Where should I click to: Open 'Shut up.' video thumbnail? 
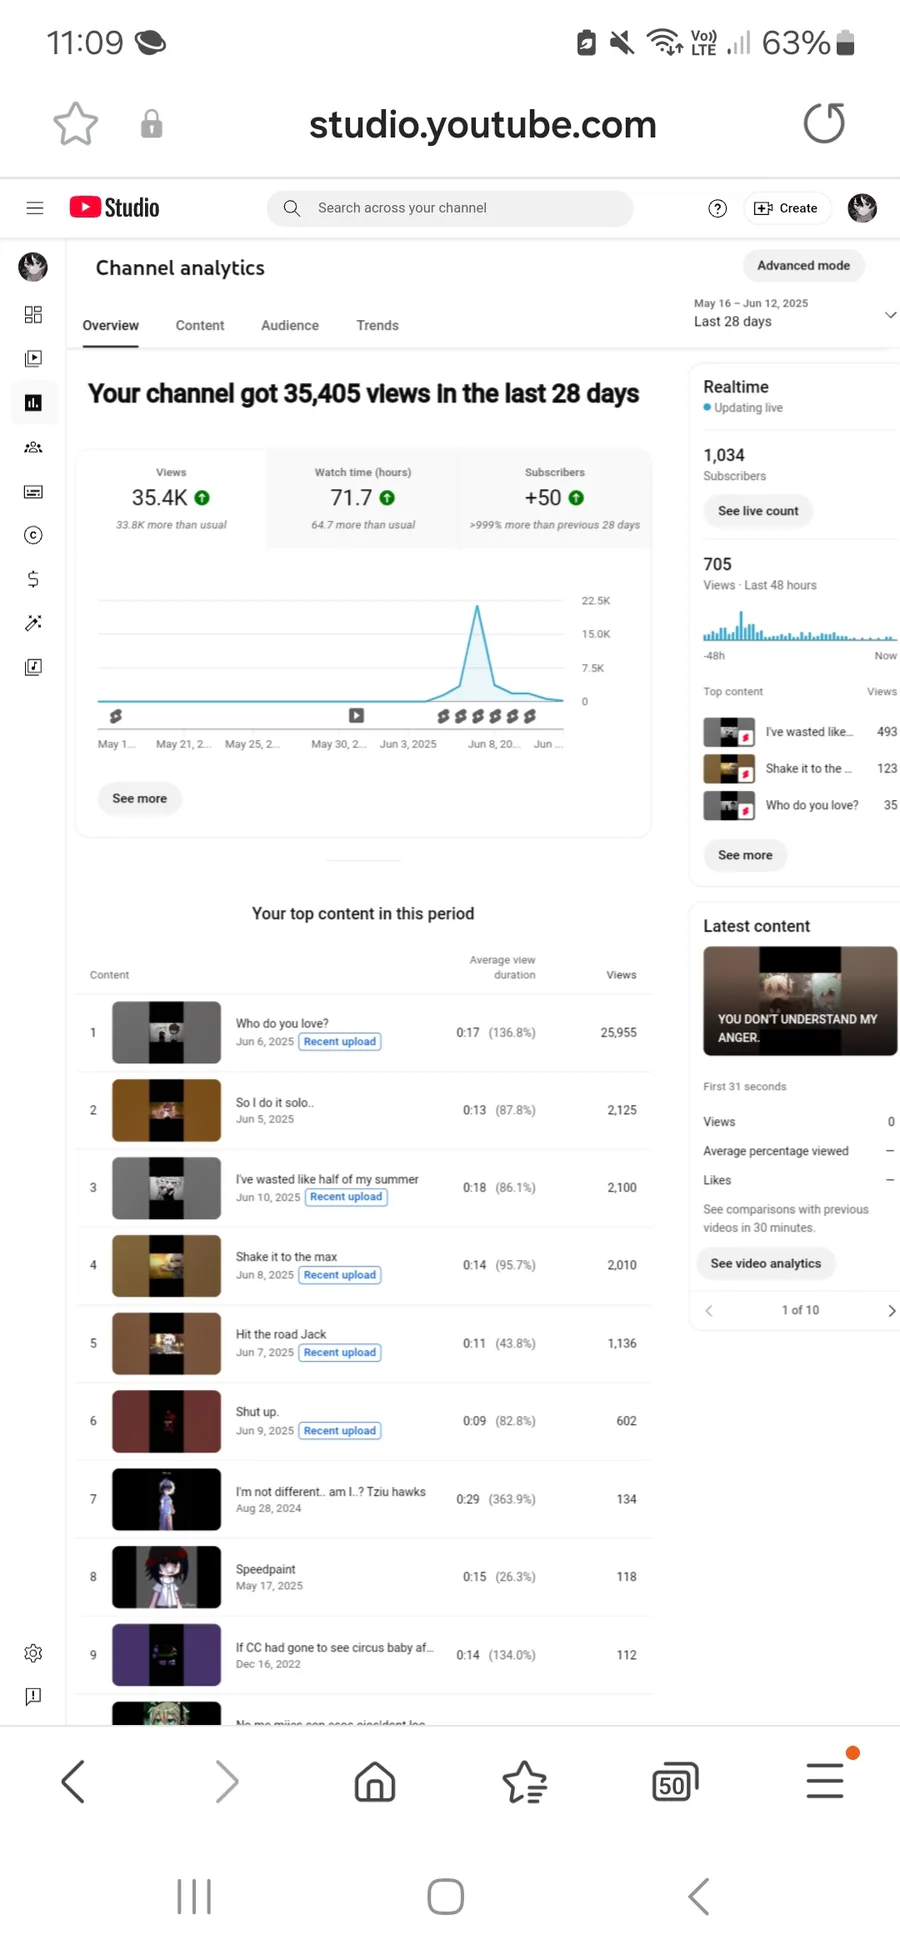(x=166, y=1421)
